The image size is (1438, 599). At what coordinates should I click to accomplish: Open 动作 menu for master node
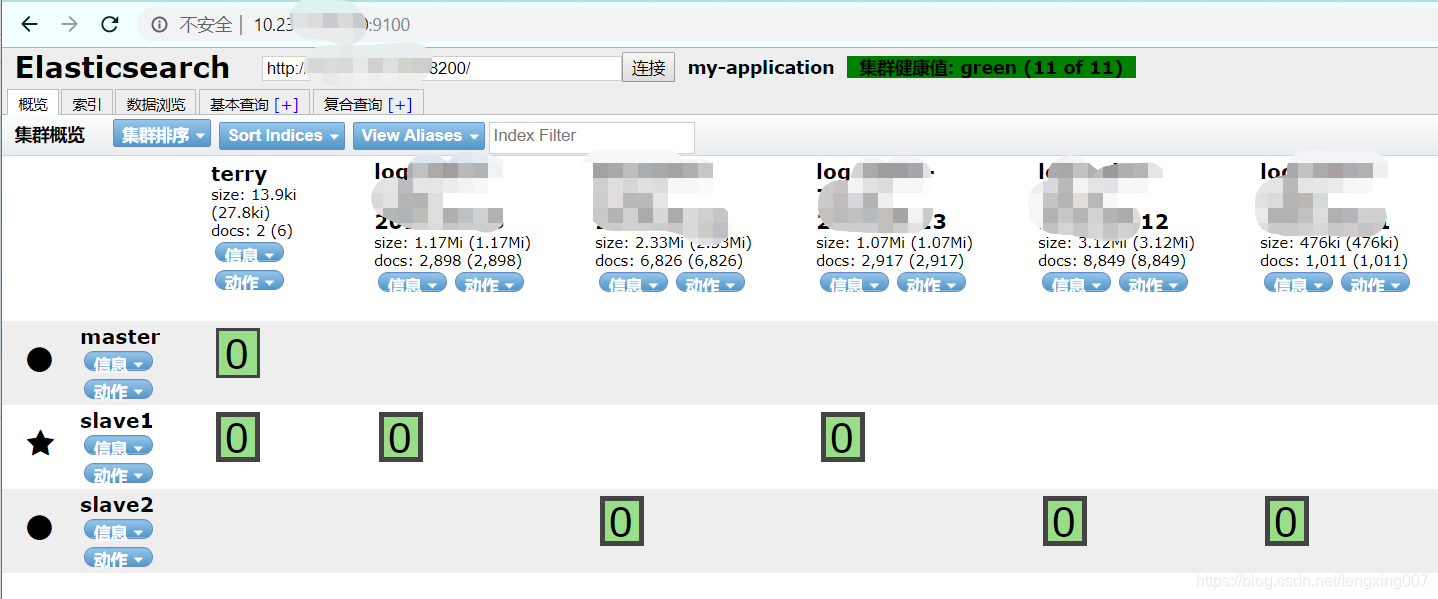coord(118,390)
